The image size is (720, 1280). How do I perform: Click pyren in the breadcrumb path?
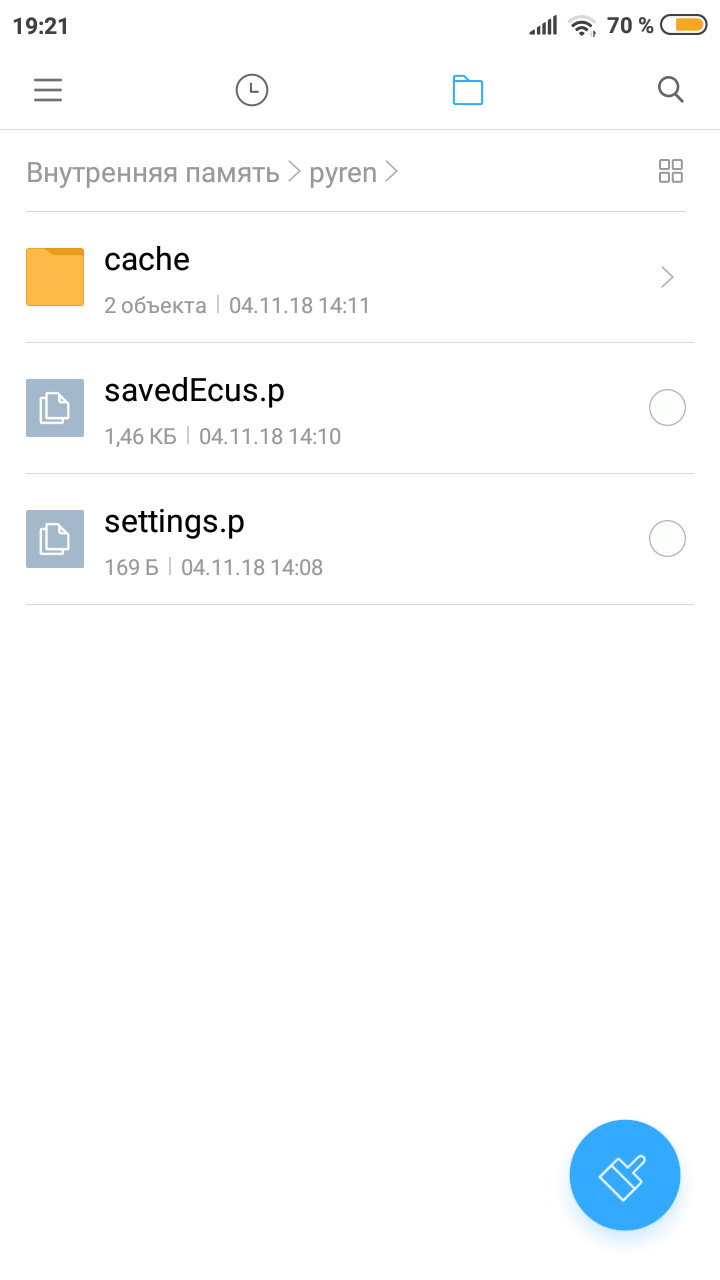tap(343, 173)
